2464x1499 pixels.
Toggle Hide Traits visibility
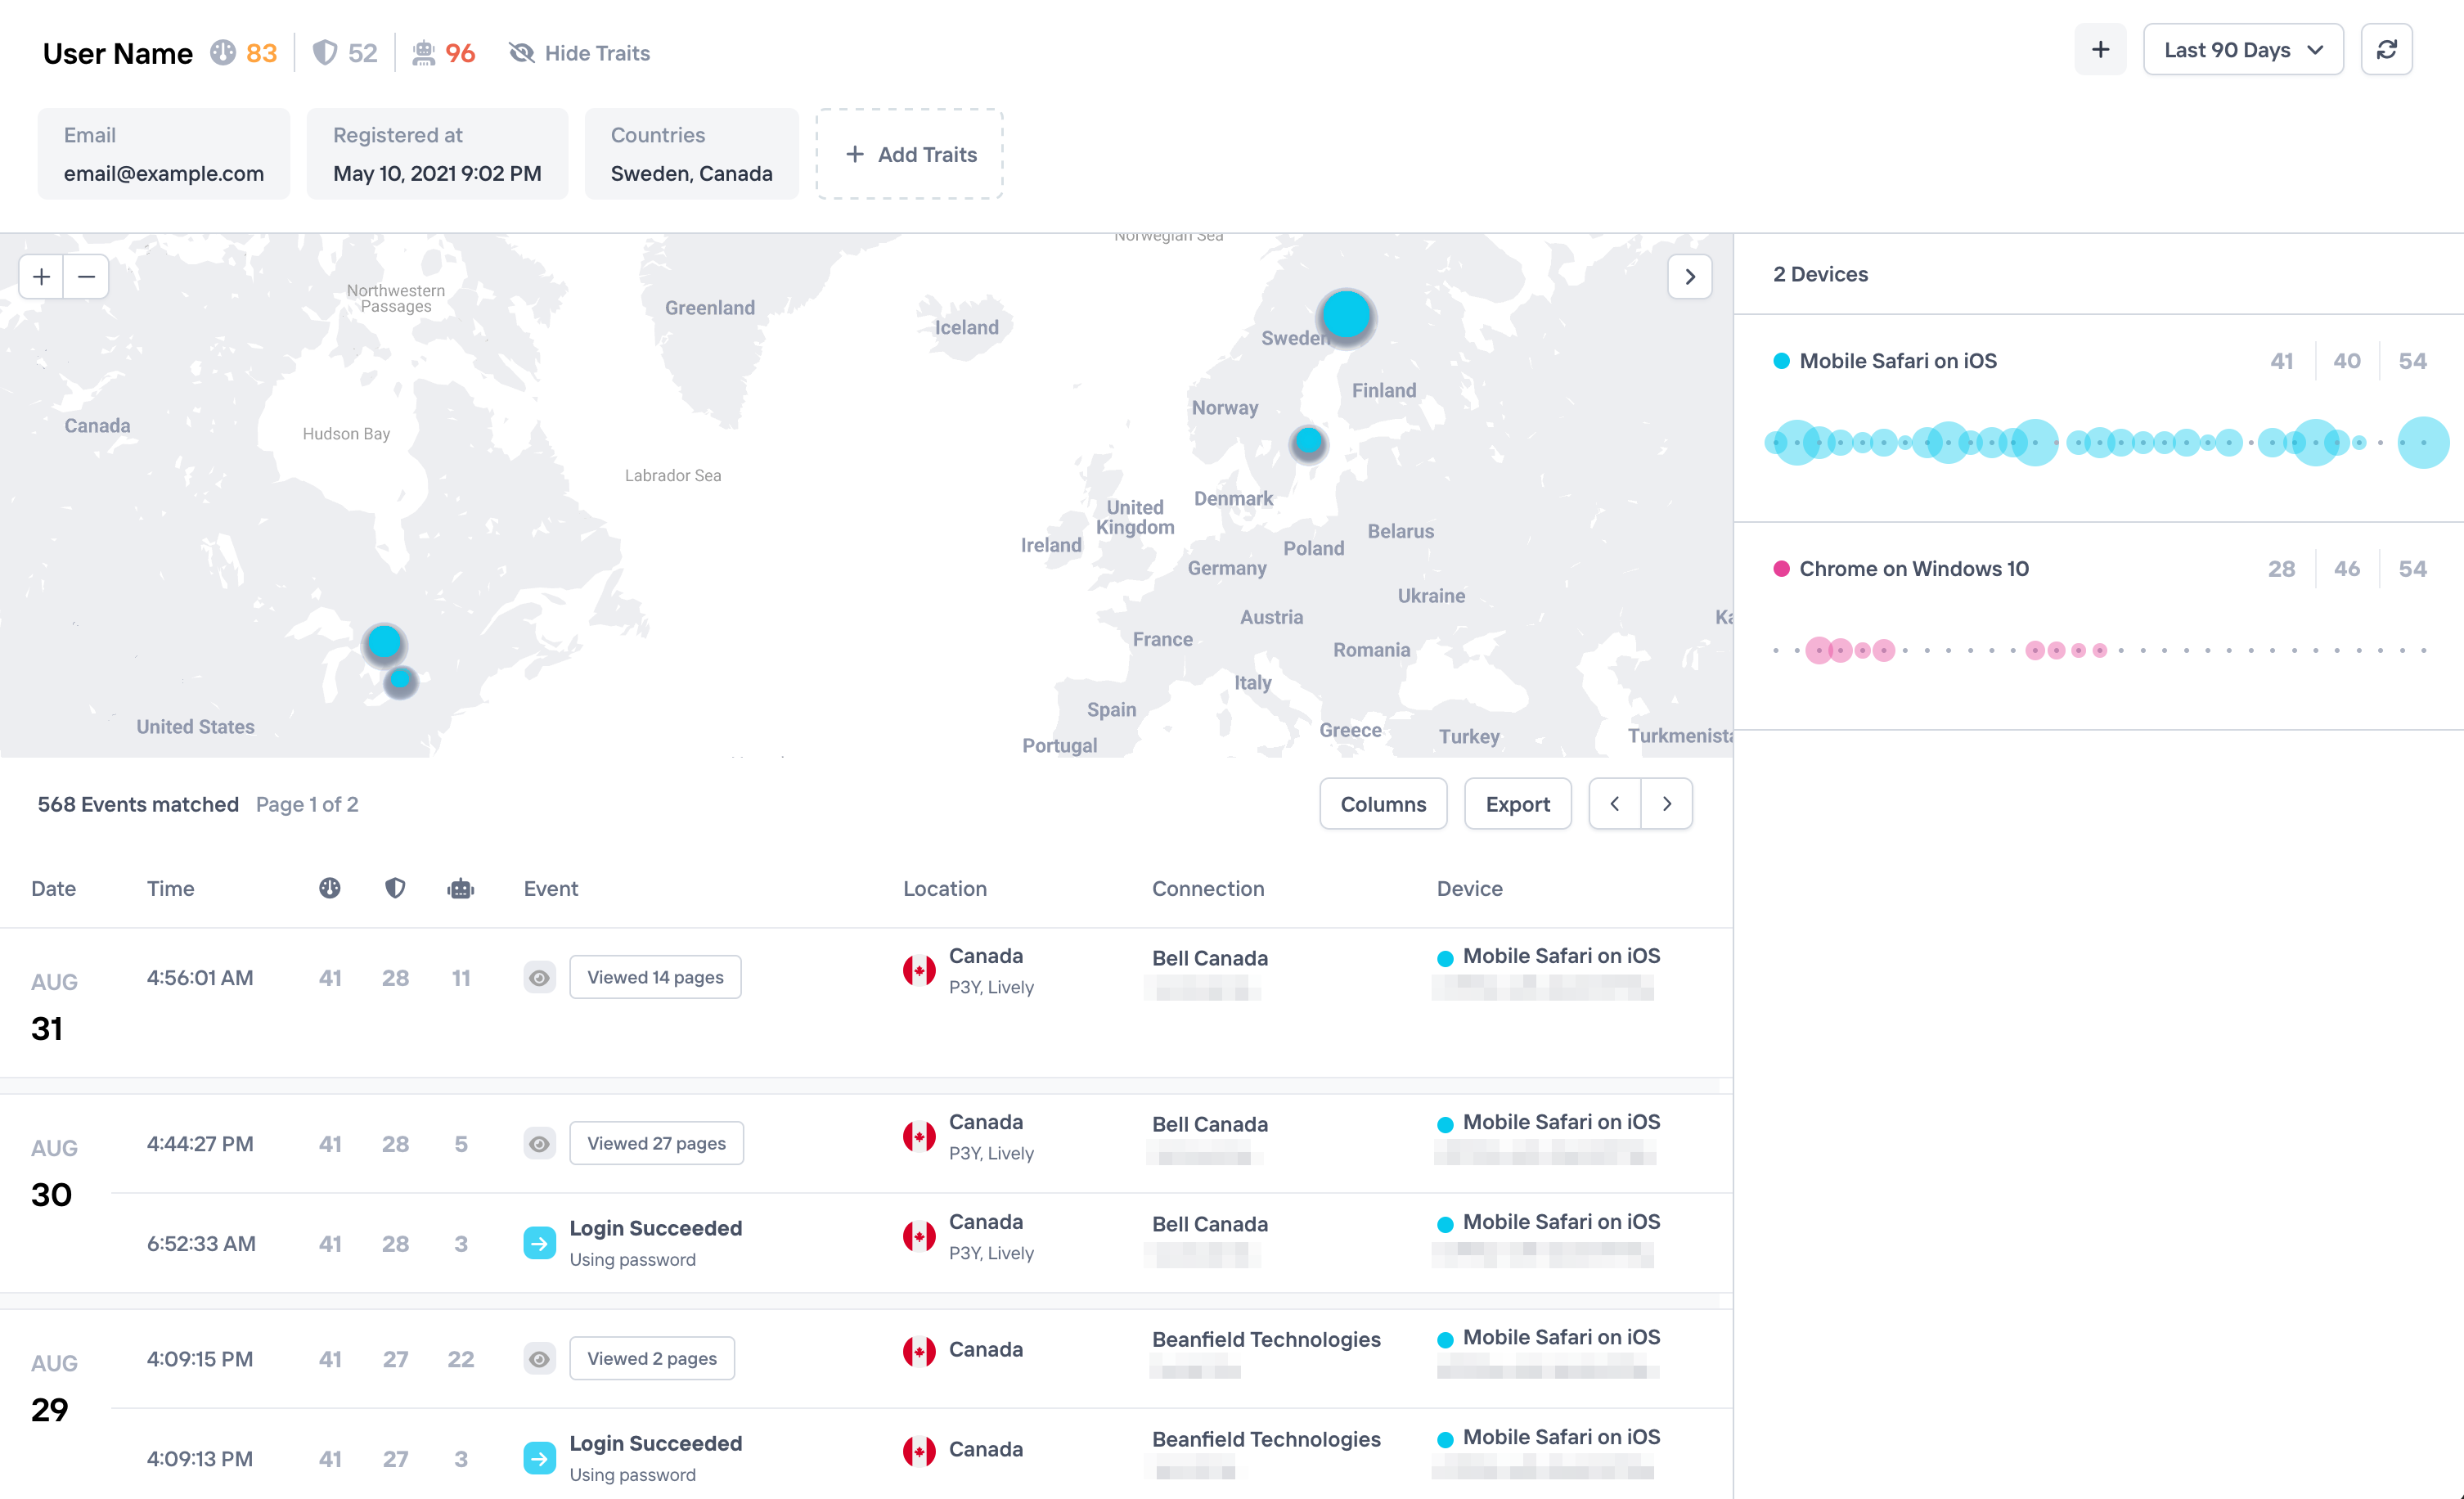pyautogui.click(x=580, y=53)
